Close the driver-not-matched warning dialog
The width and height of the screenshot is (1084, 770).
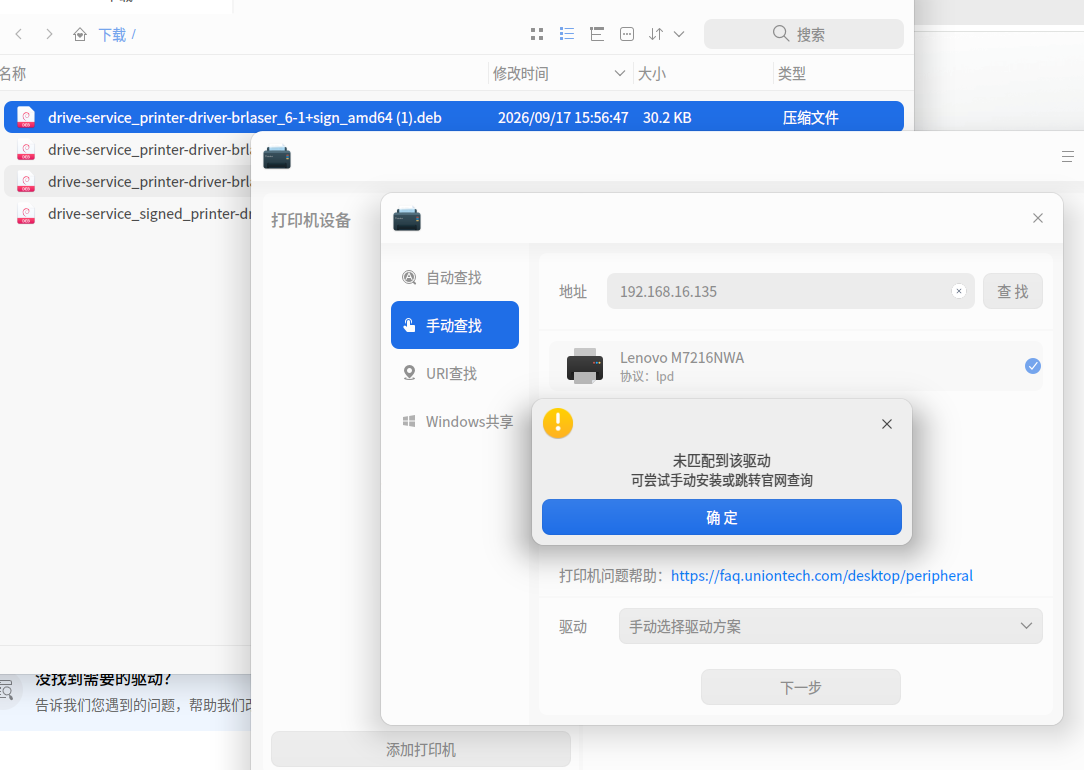click(x=887, y=424)
